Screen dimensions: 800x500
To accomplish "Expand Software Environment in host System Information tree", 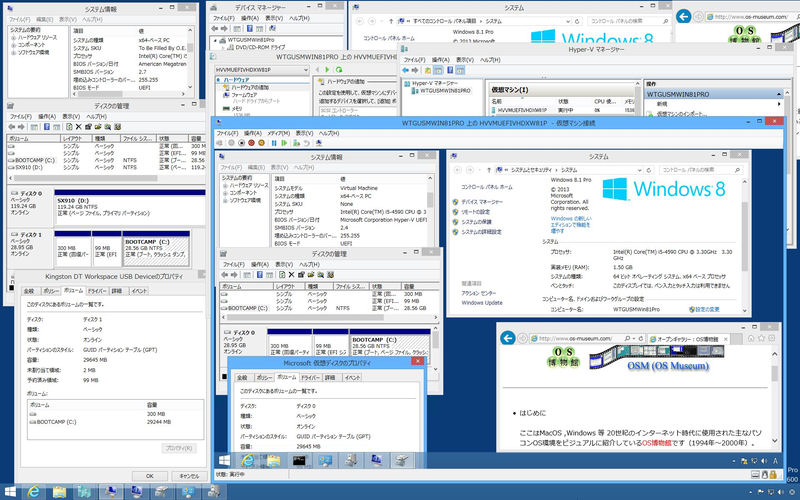I will (13, 52).
